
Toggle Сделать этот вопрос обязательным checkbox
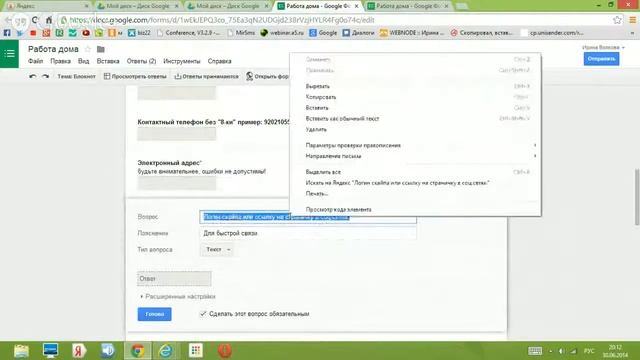click(203, 313)
